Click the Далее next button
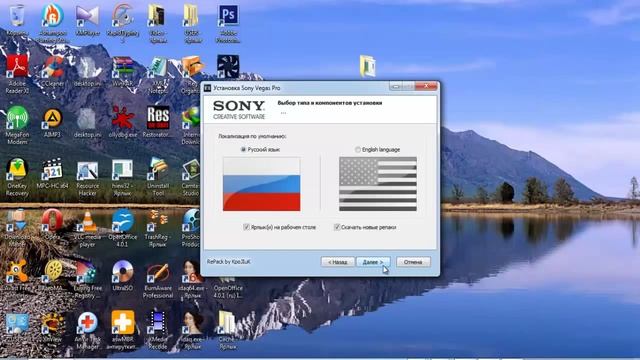The image size is (640, 360). pyautogui.click(x=373, y=262)
